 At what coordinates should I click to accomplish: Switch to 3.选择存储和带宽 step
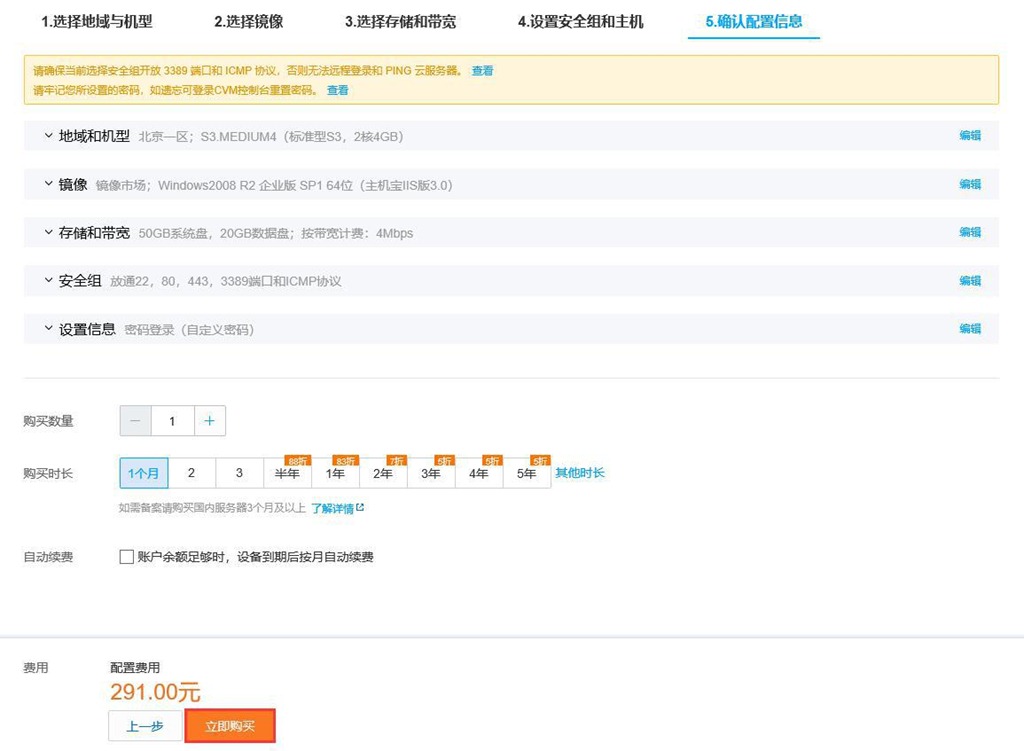tap(400, 21)
